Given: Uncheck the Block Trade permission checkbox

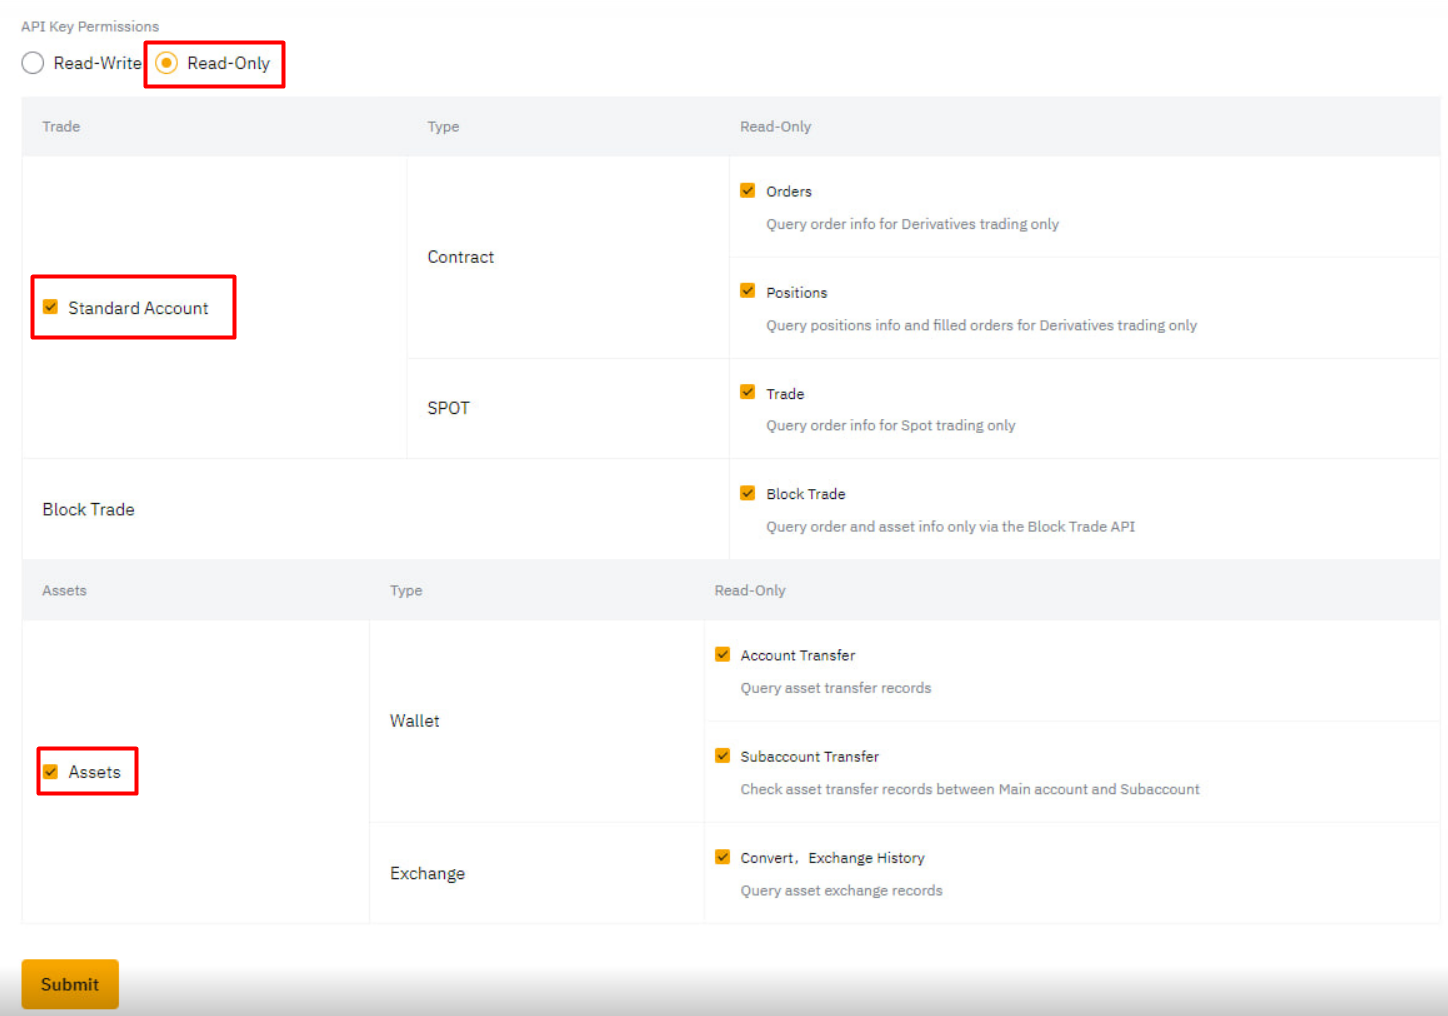Looking at the screenshot, I should point(747,493).
